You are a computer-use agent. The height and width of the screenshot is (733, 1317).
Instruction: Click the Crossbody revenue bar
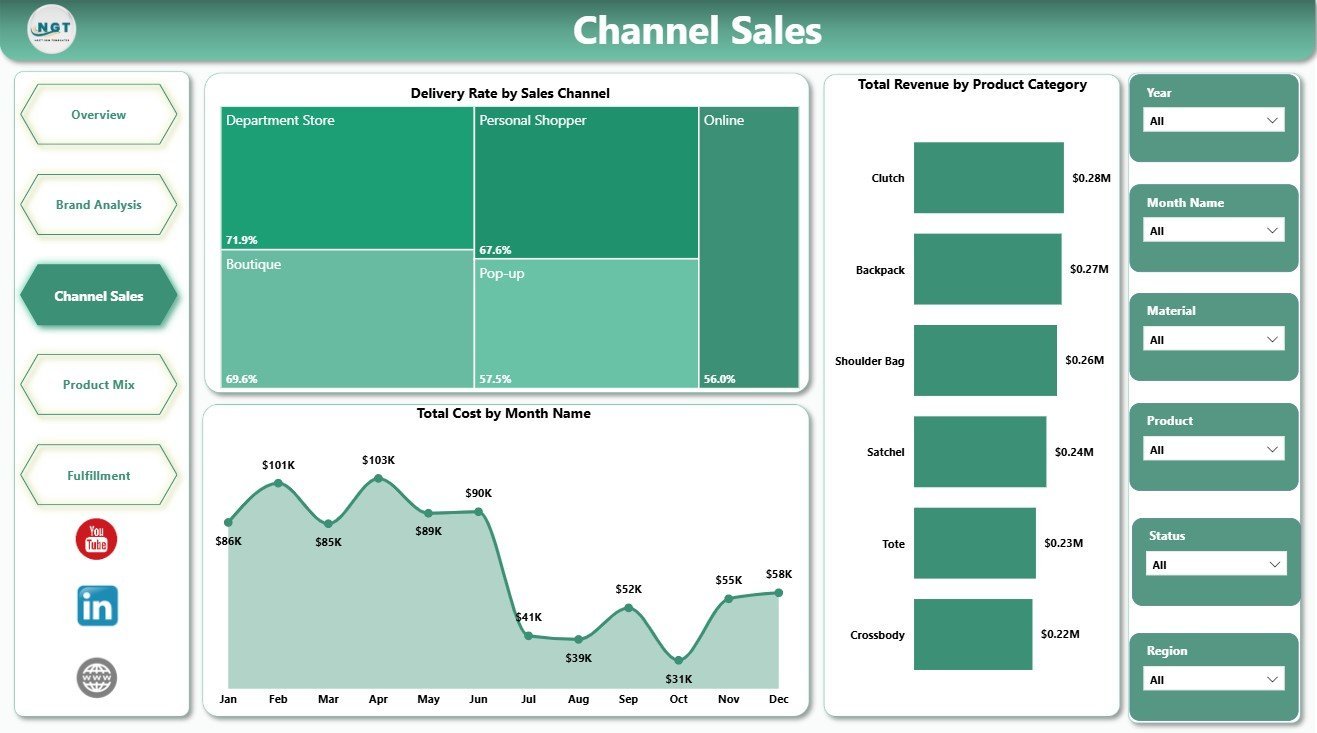click(x=973, y=634)
